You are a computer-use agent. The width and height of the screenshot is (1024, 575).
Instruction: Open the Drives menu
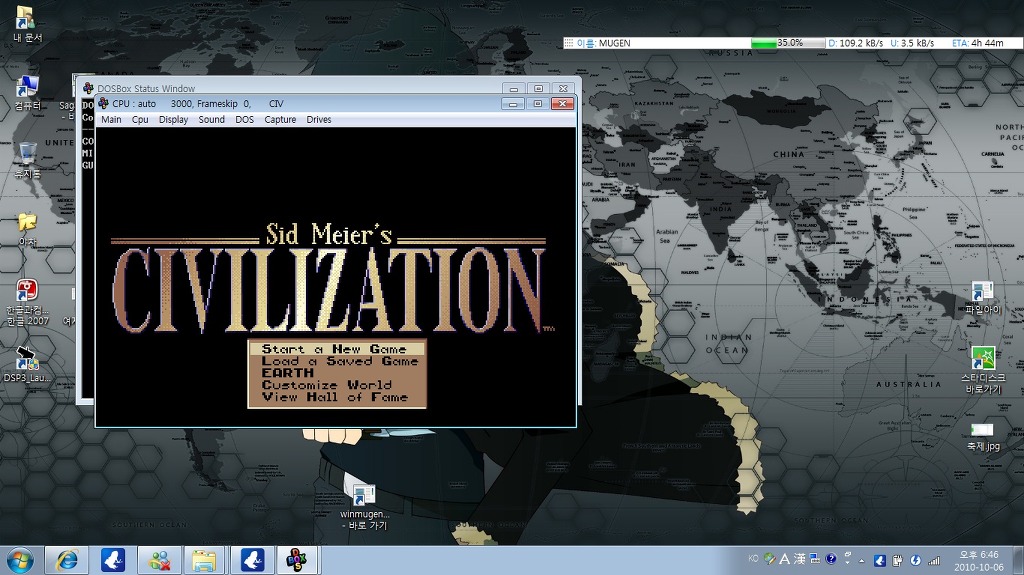(x=319, y=120)
